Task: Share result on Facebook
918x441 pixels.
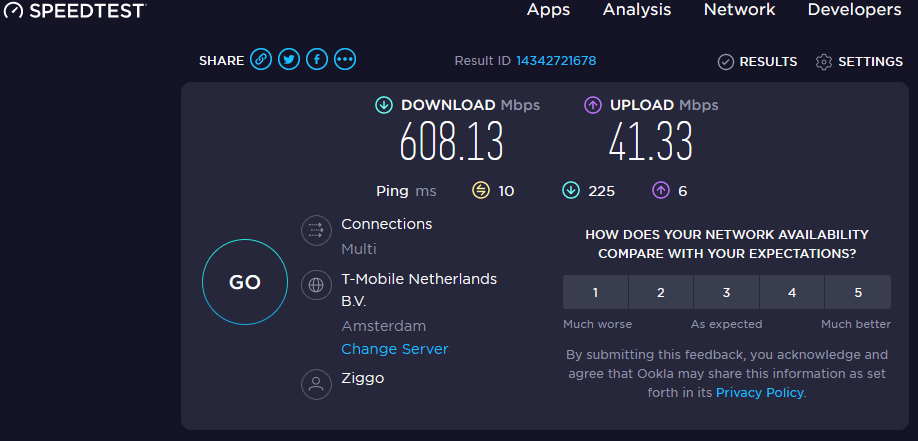Action: click(x=317, y=60)
